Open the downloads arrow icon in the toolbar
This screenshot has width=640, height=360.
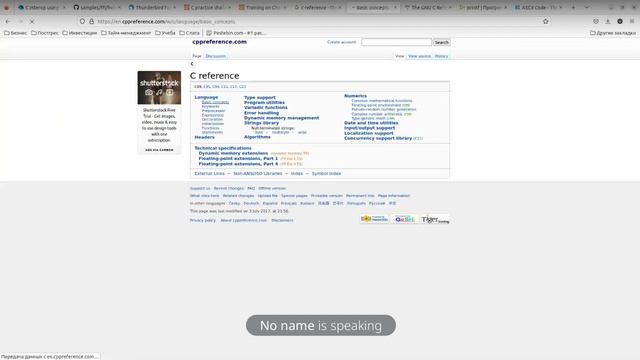608,21
